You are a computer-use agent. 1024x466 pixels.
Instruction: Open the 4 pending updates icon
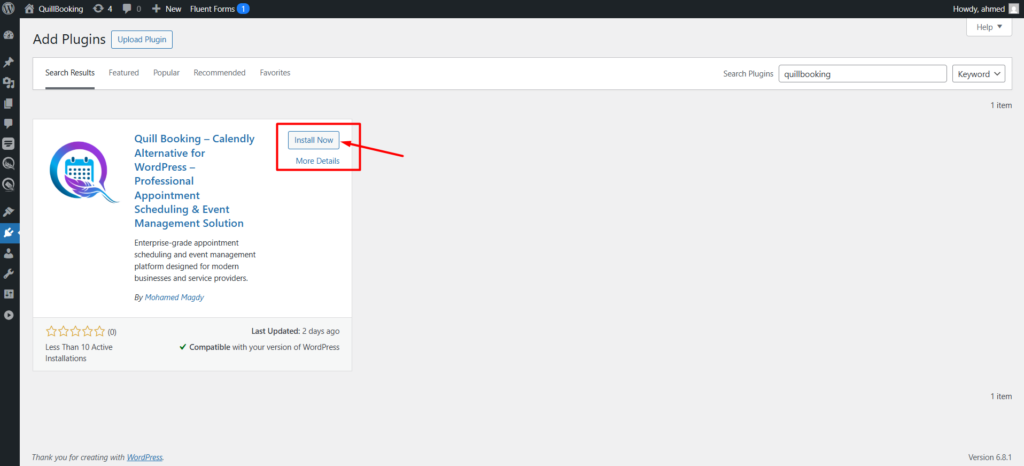[x=103, y=9]
